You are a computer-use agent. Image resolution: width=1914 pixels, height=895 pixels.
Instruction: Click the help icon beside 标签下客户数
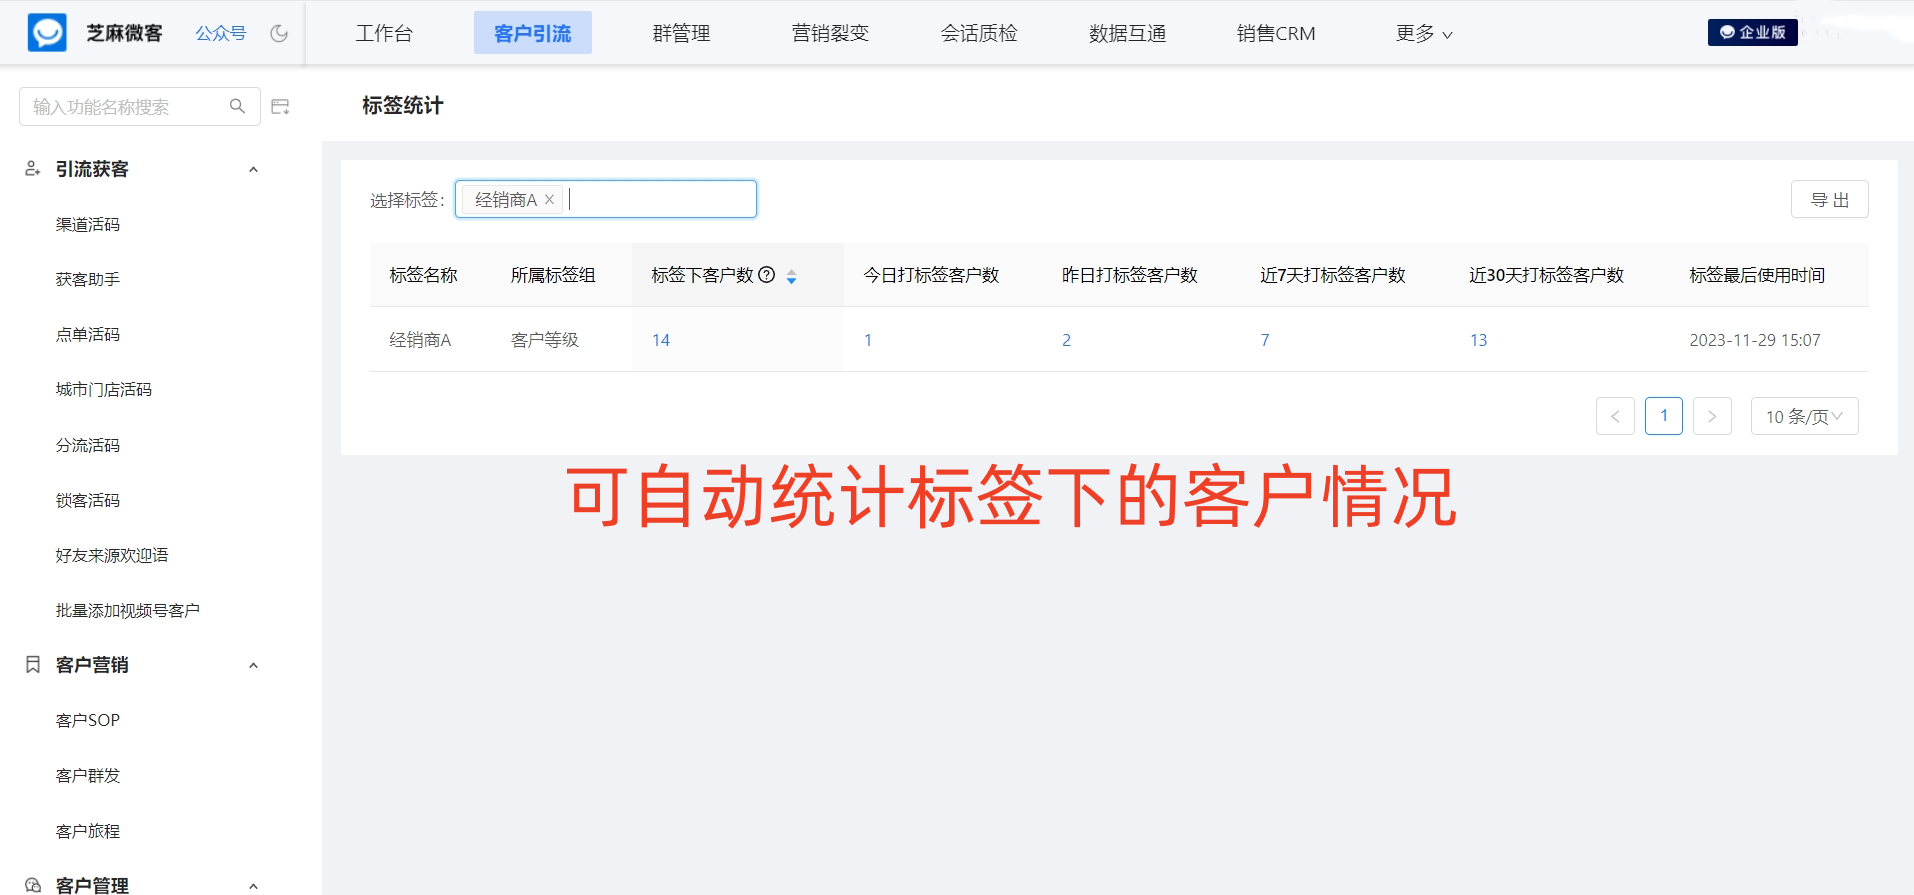coord(767,275)
